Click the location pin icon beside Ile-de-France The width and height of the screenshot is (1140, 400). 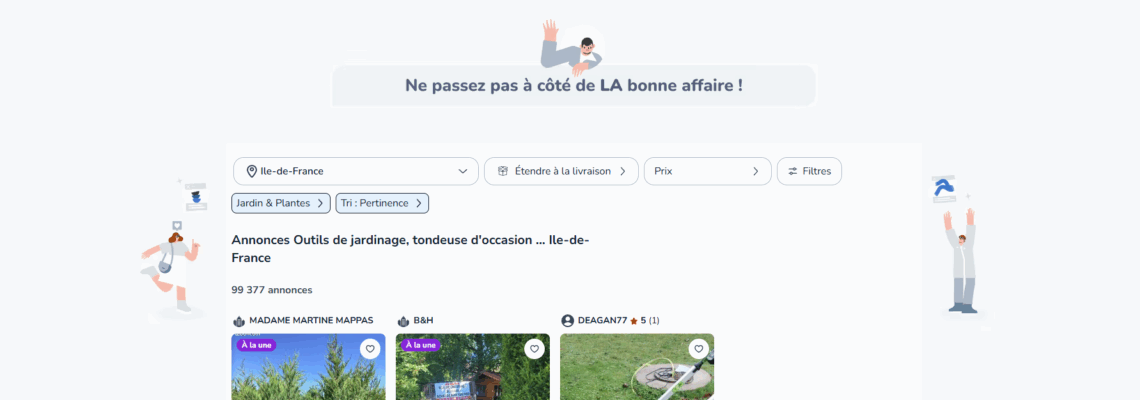(252, 172)
